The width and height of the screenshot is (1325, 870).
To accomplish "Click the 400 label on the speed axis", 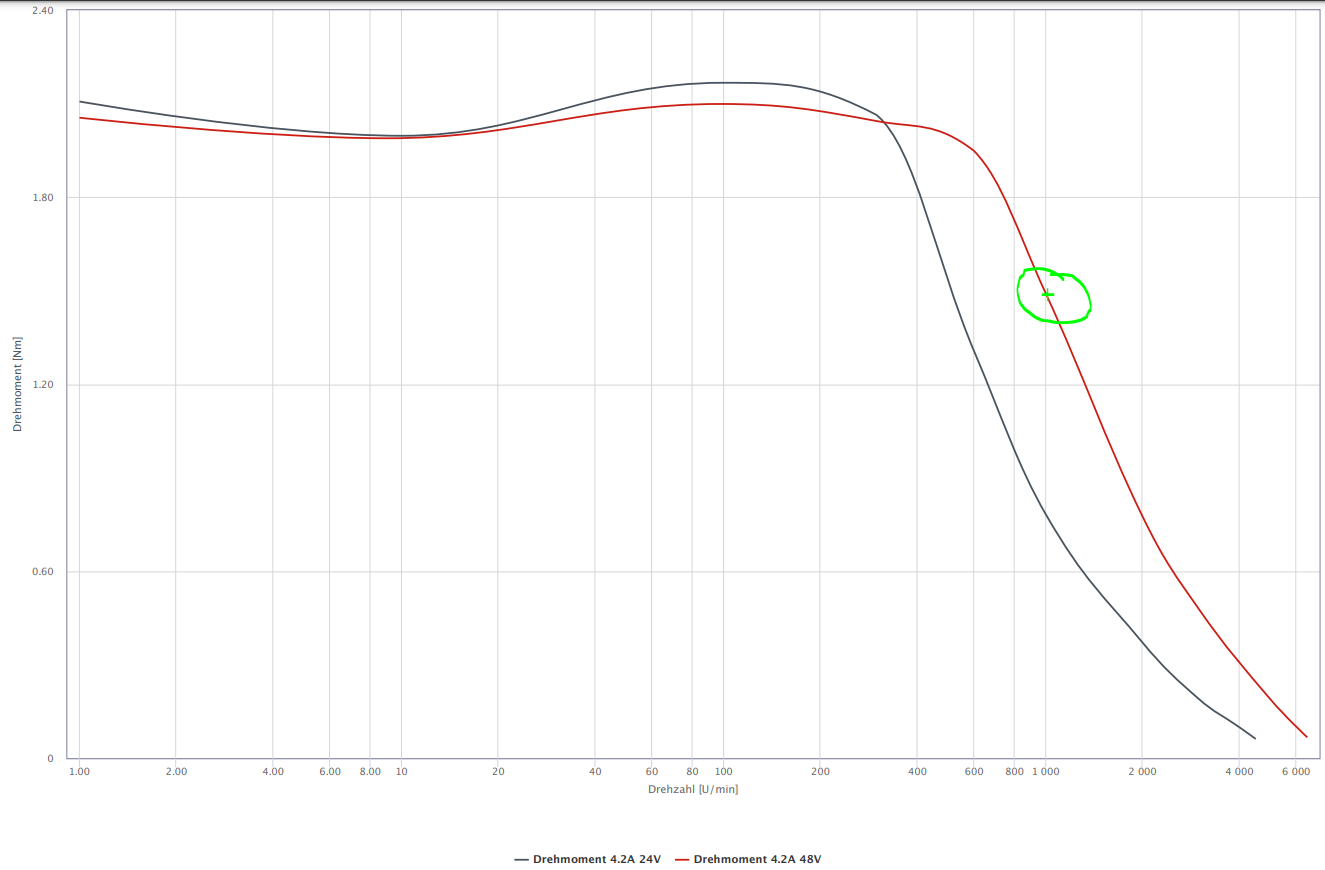I will (x=917, y=772).
